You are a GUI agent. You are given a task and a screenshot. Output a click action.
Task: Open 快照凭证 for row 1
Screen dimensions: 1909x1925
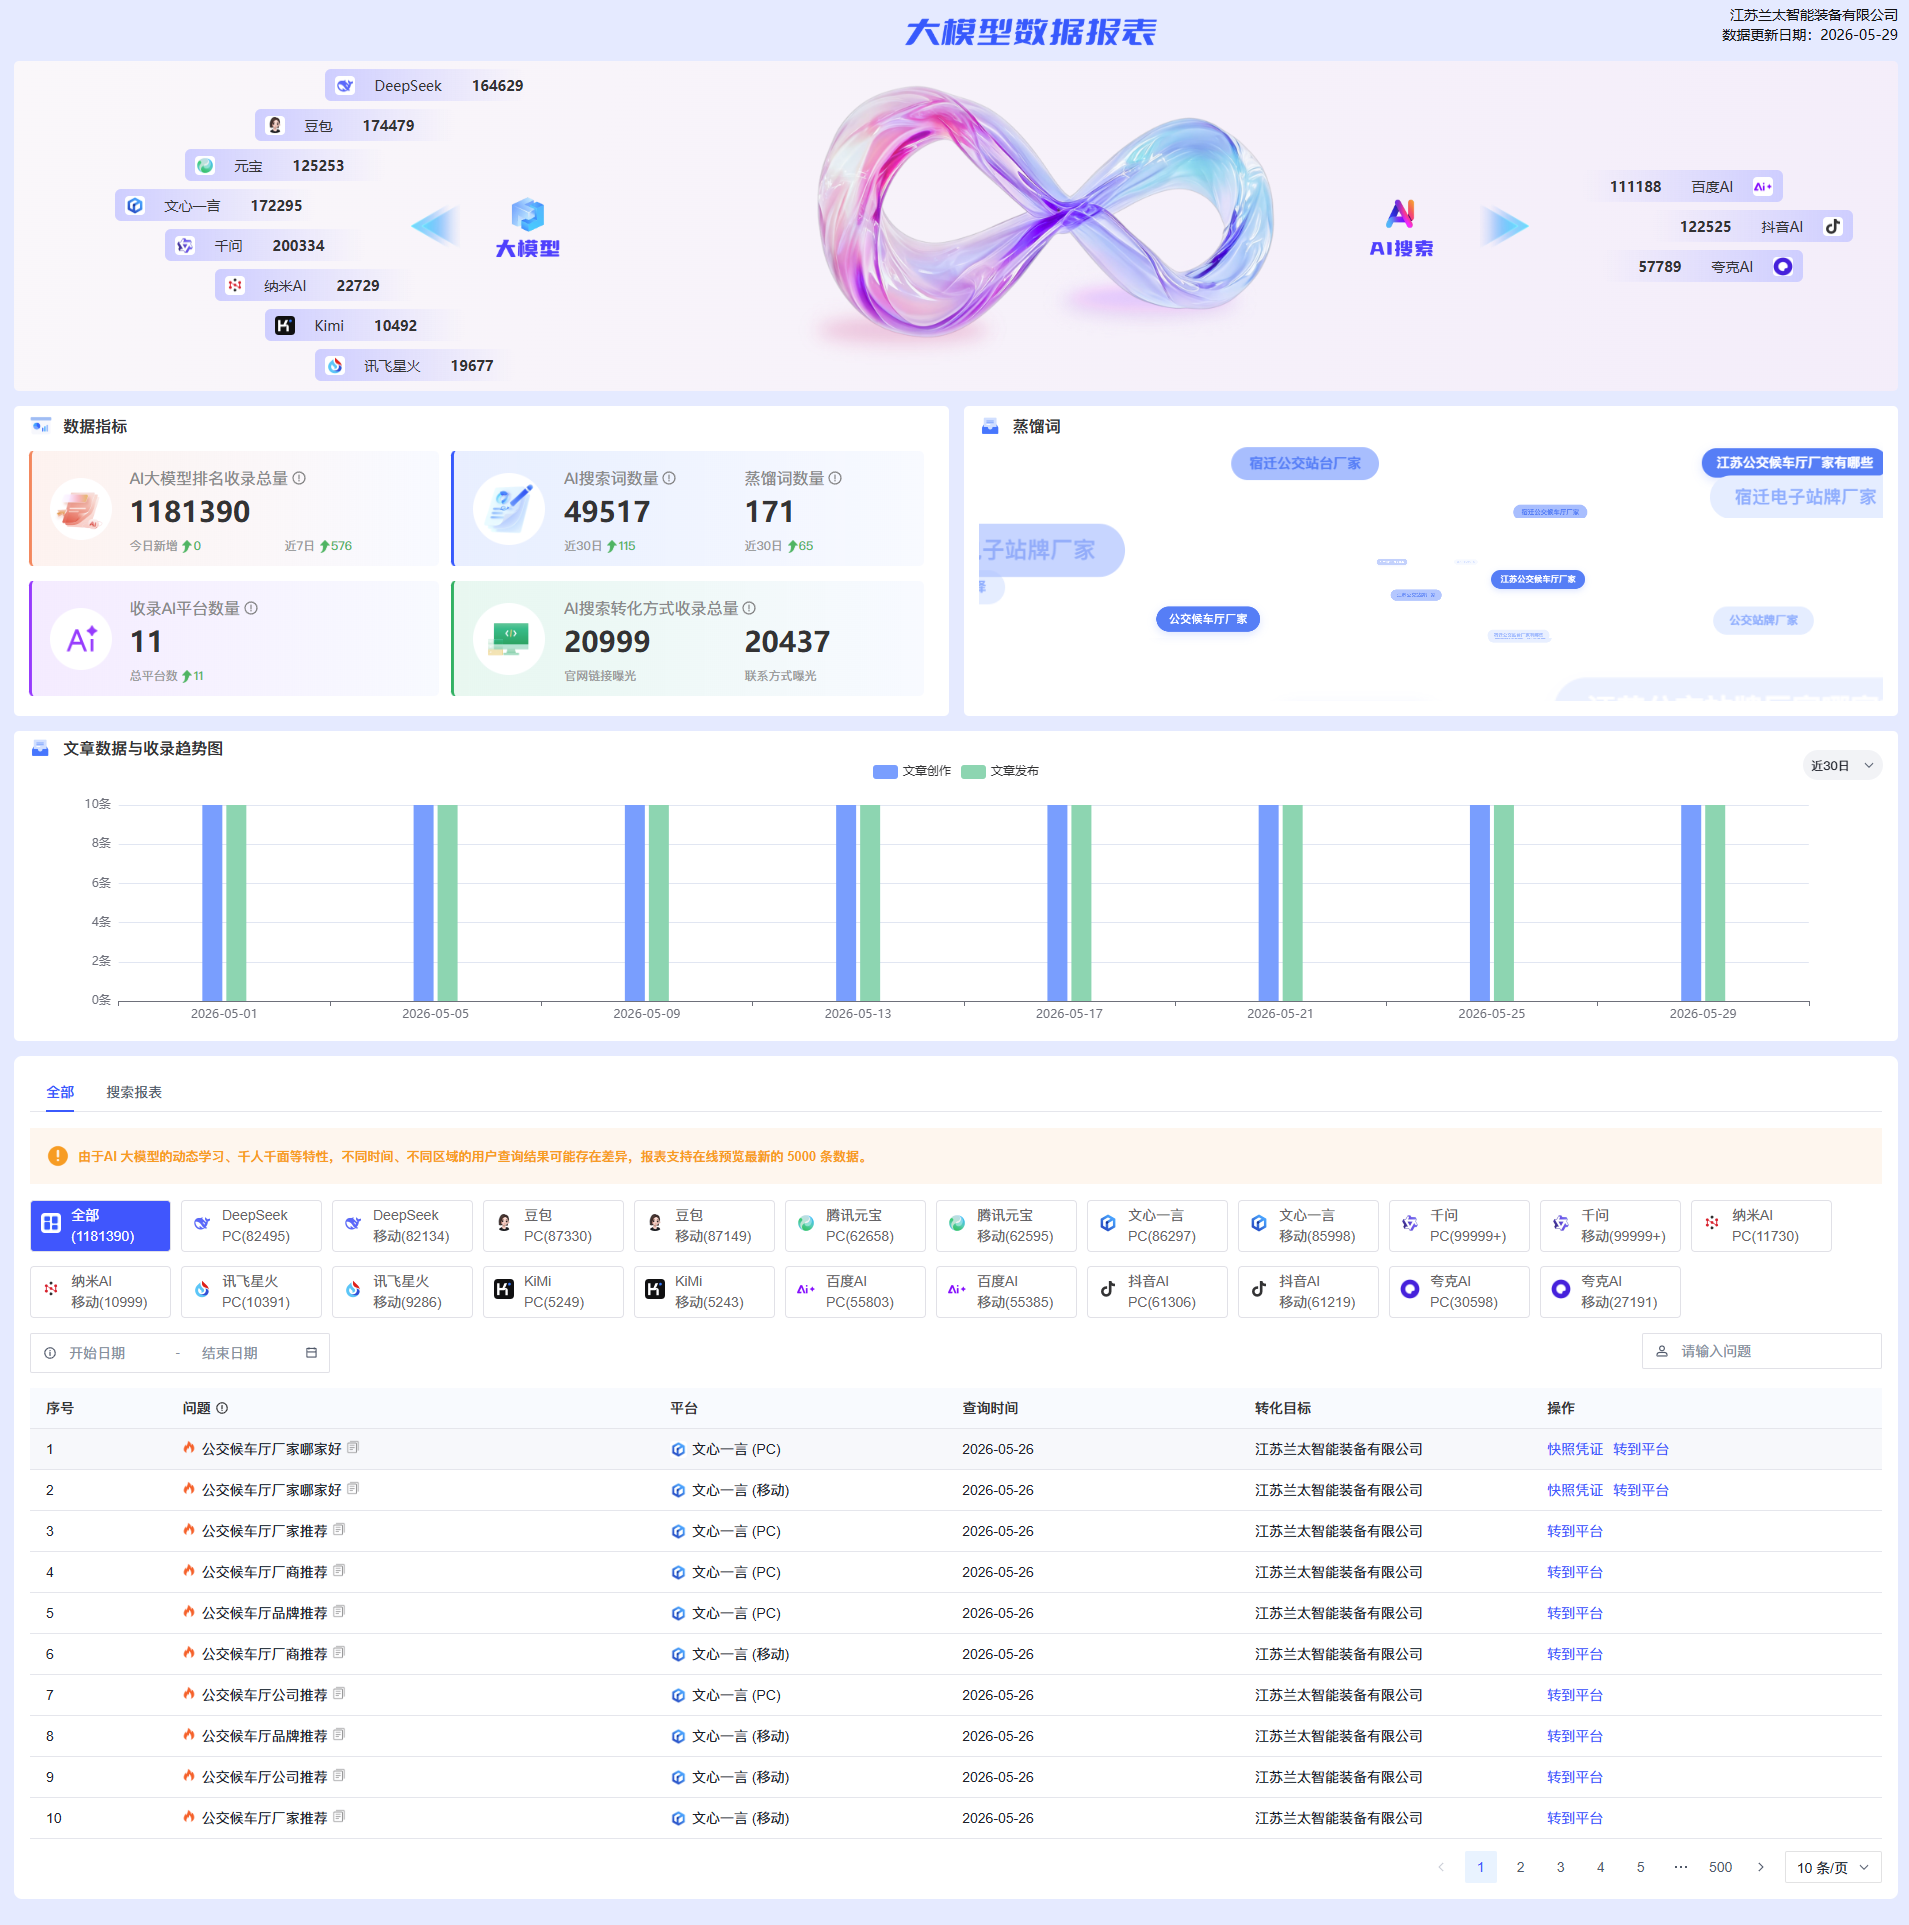tap(1575, 1449)
